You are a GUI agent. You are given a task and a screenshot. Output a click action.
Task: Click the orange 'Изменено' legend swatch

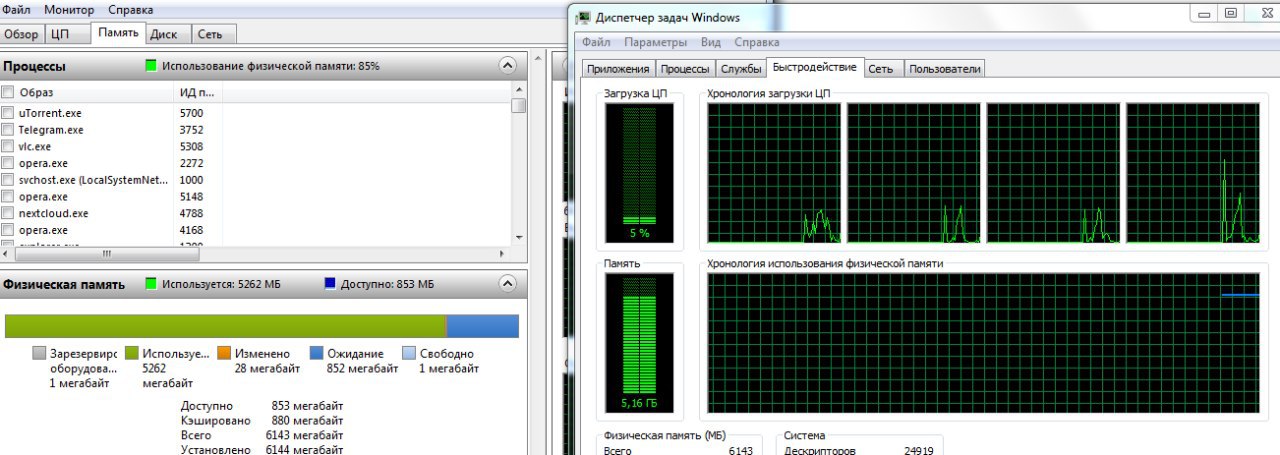(224, 353)
